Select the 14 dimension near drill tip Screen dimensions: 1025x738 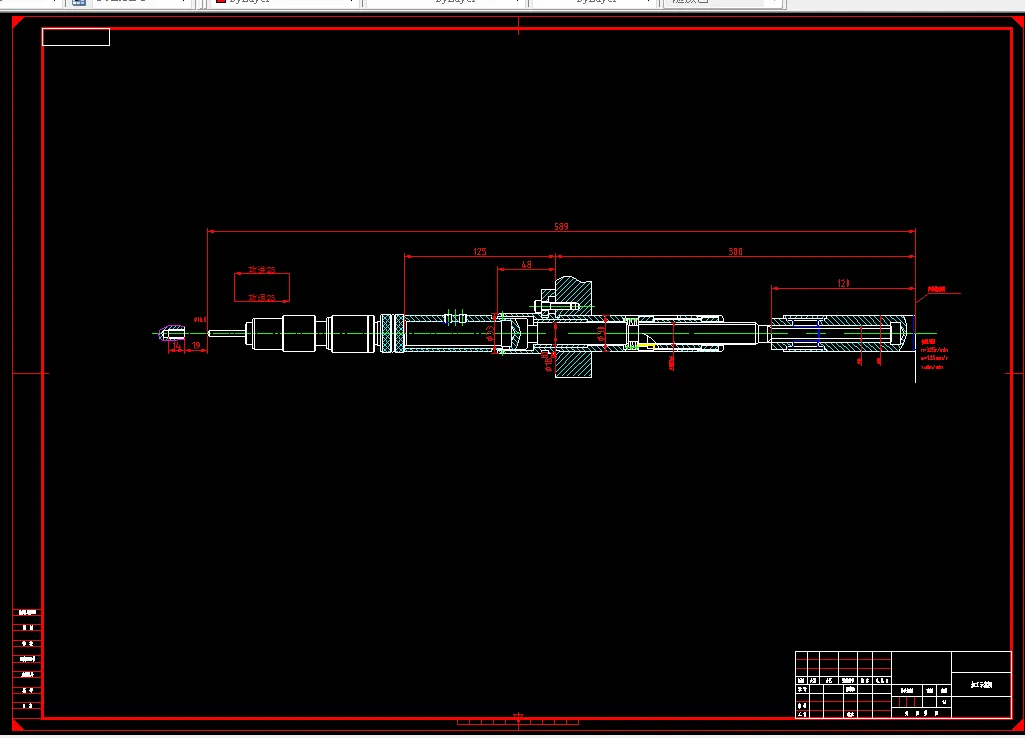pyautogui.click(x=176, y=346)
